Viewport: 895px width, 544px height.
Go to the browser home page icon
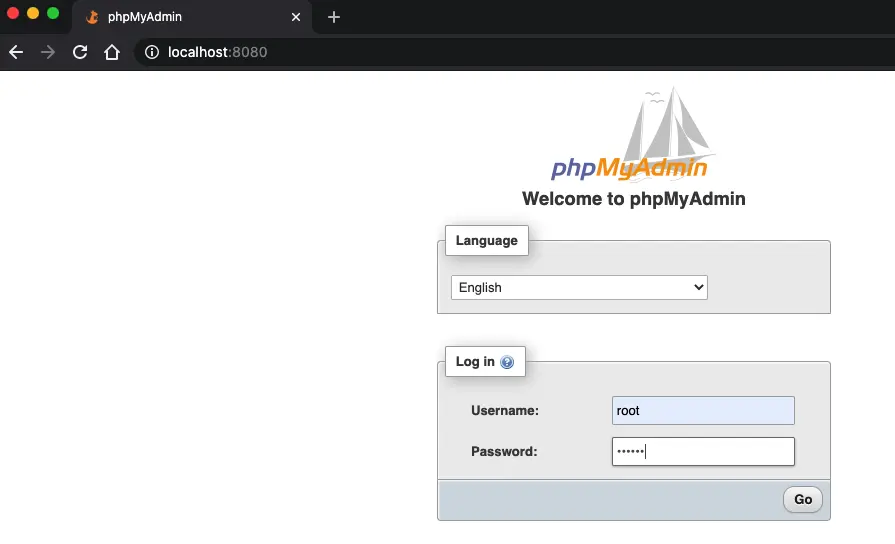pos(112,52)
